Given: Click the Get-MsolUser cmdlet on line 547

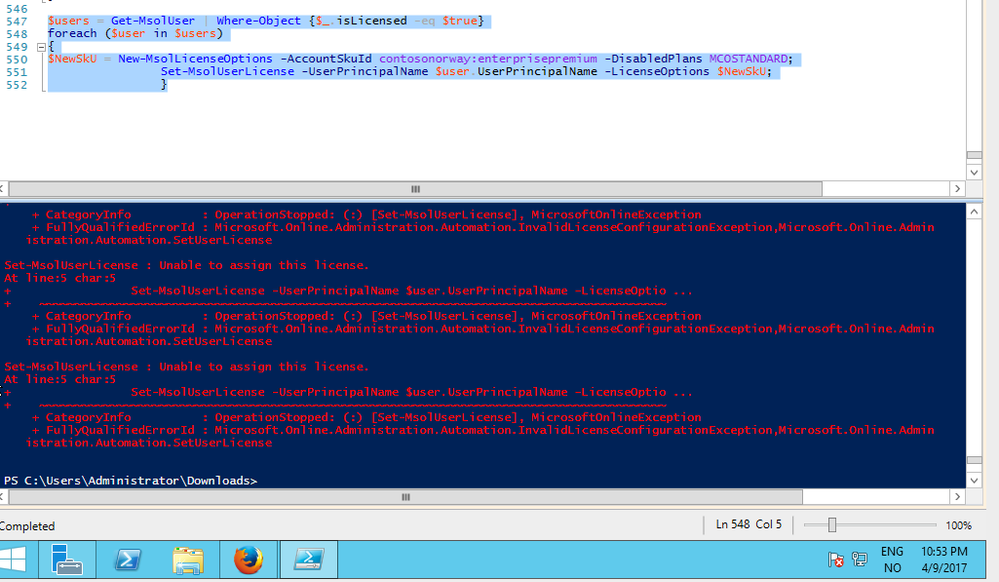Looking at the screenshot, I should pyautogui.click(x=153, y=21).
